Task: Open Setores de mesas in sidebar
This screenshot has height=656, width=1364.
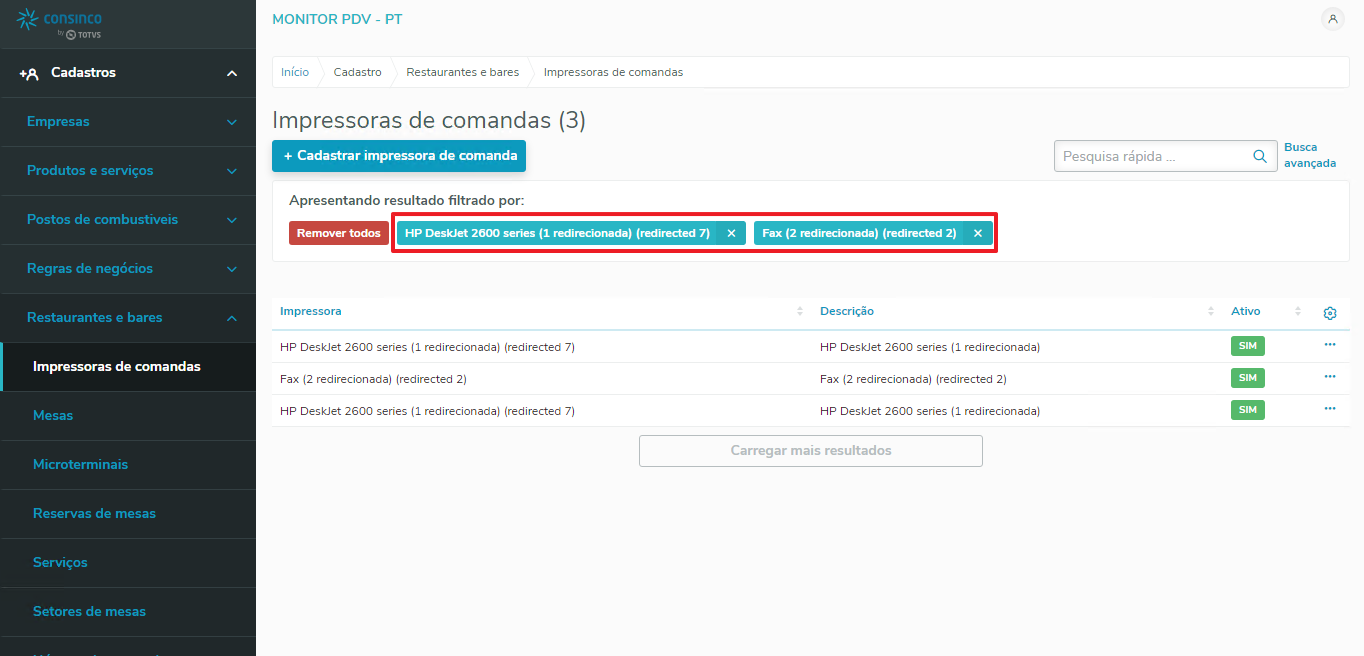Action: [x=128, y=612]
